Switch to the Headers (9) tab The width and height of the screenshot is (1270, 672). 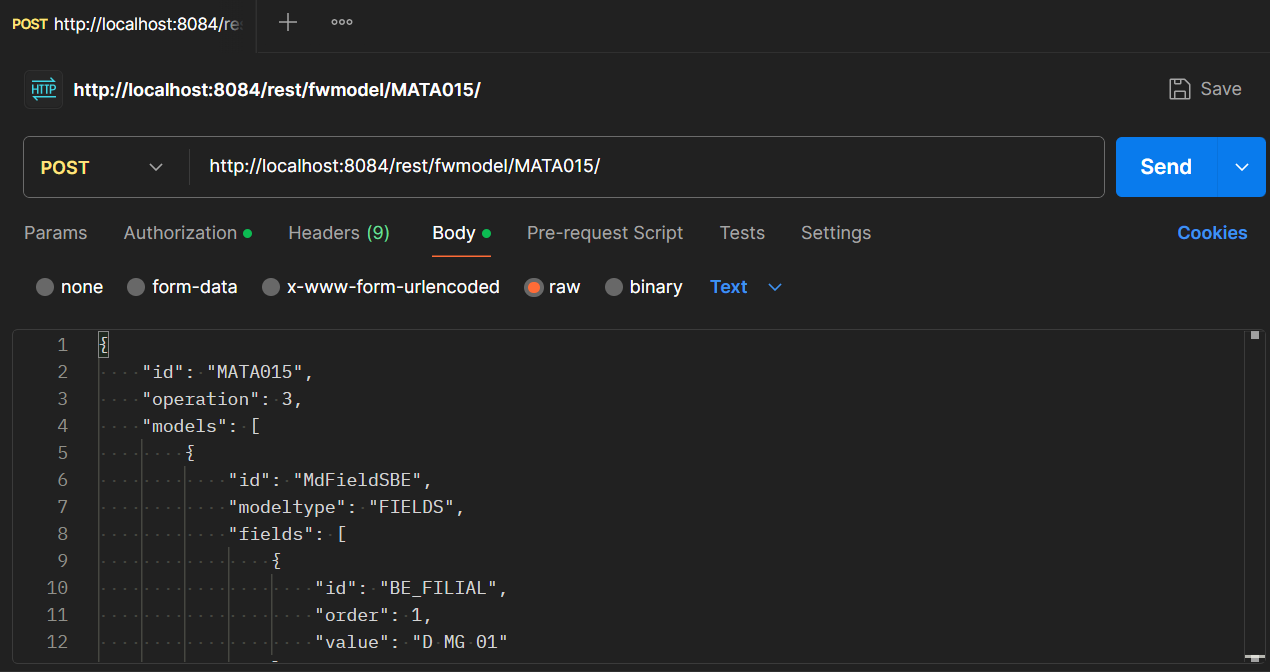[339, 233]
